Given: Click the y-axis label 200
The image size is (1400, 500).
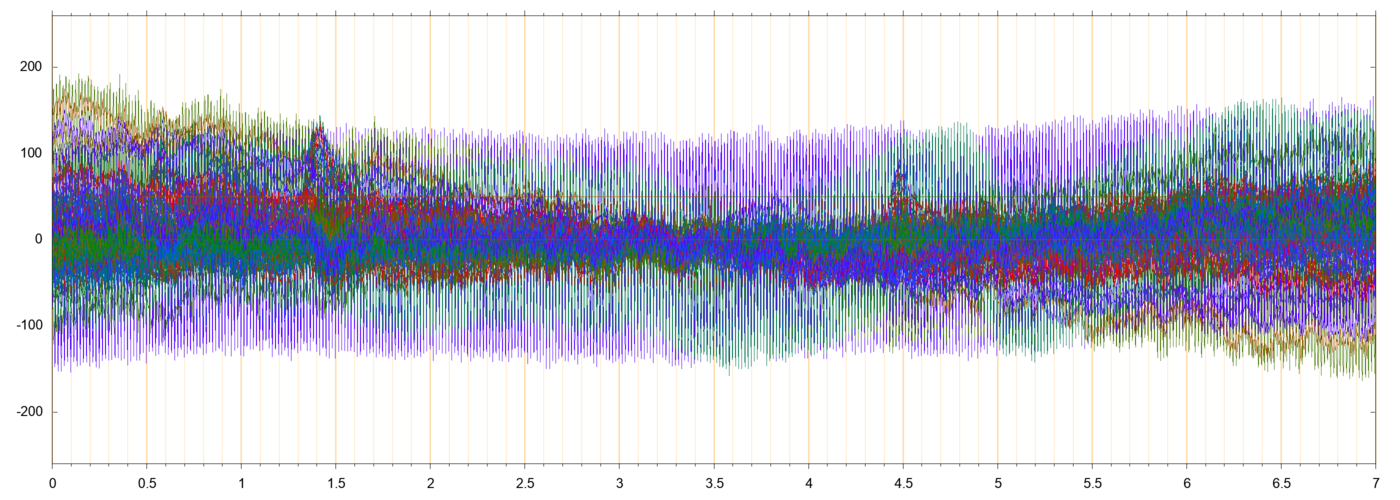Looking at the screenshot, I should [x=32, y=67].
